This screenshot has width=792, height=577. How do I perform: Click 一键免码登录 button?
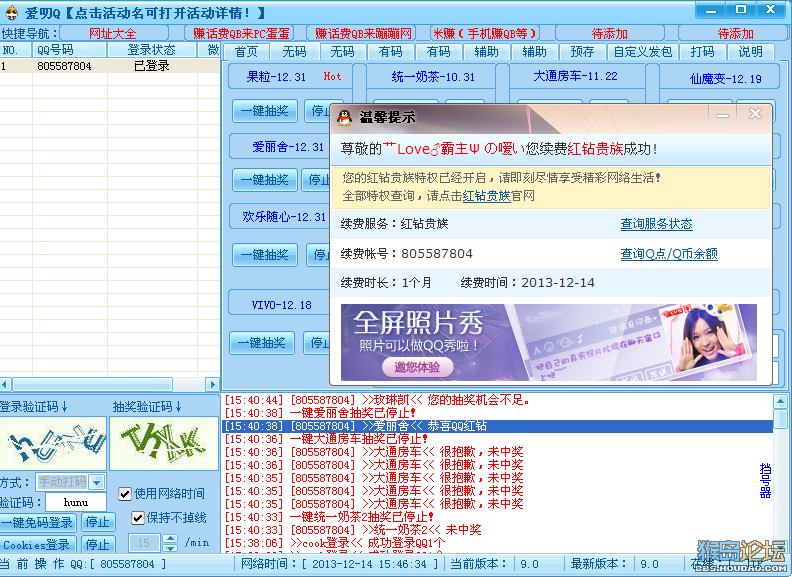tap(37, 522)
